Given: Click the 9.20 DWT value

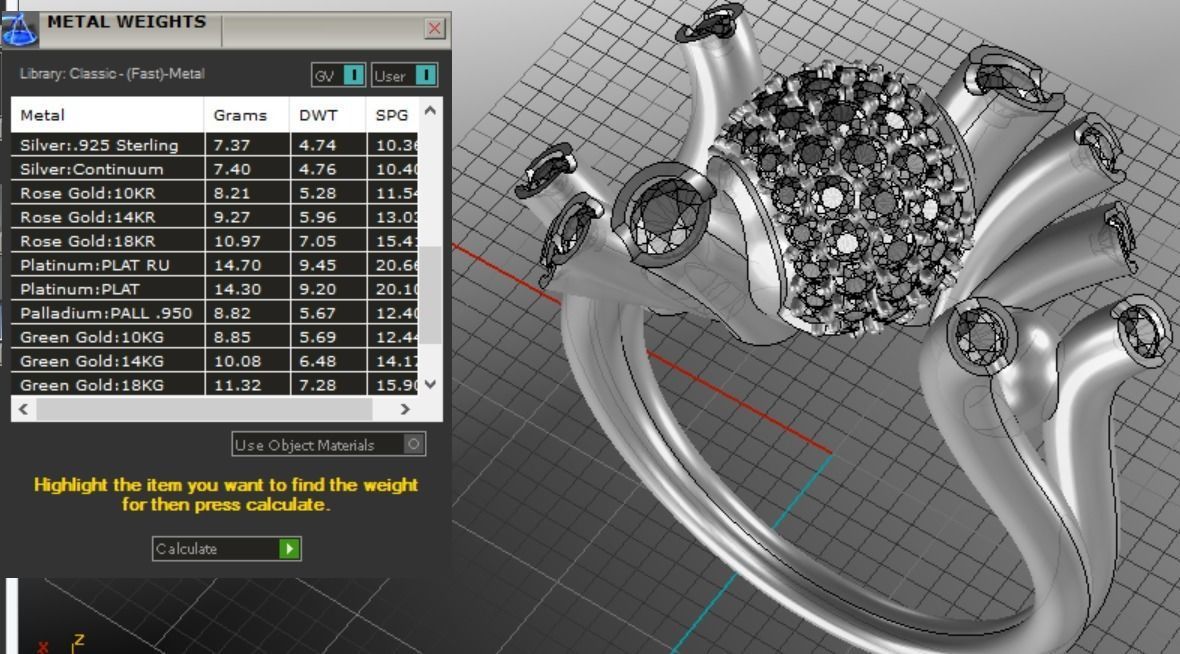Looking at the screenshot, I should tap(318, 290).
